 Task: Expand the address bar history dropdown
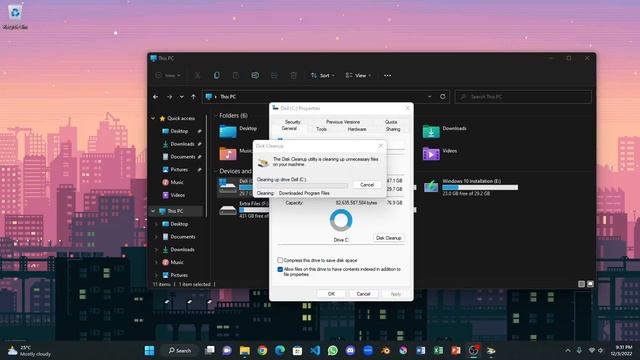(429, 97)
